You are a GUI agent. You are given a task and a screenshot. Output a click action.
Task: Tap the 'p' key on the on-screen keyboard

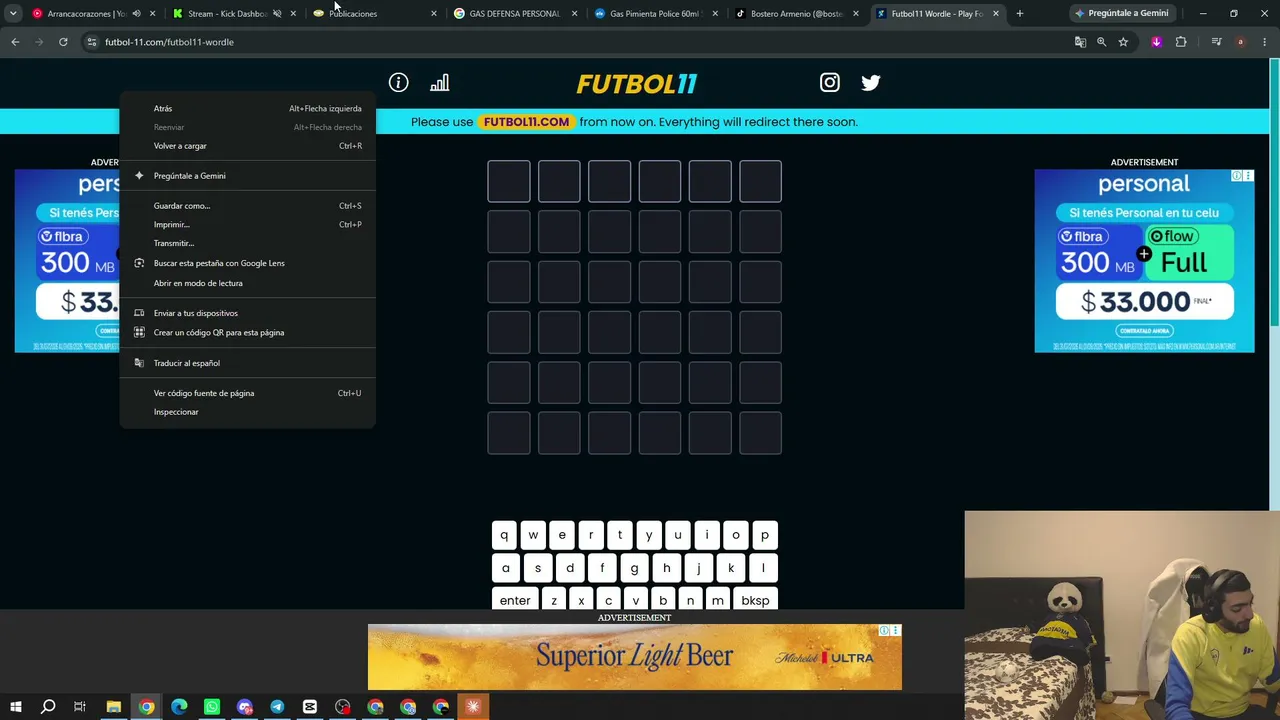(x=765, y=535)
